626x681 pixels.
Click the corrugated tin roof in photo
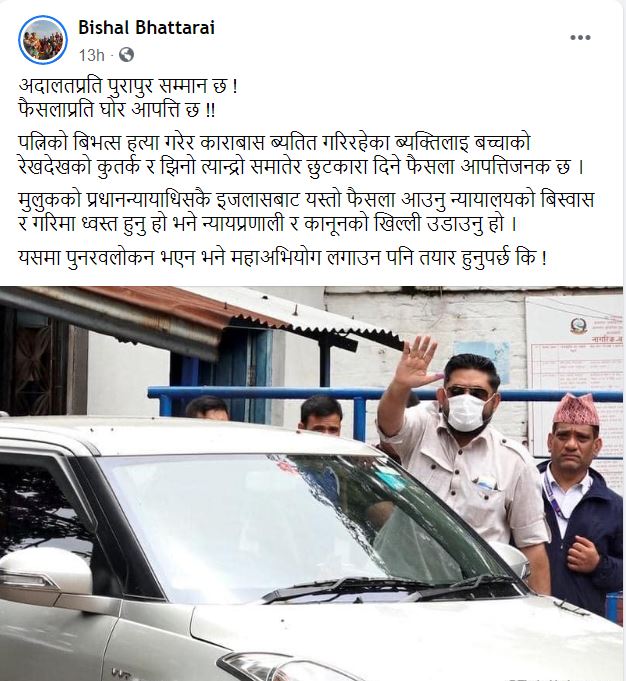(195, 319)
